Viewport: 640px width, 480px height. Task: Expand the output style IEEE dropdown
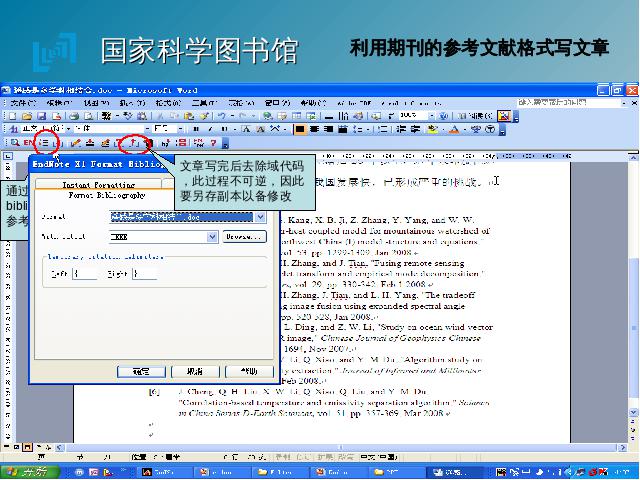click(212, 237)
